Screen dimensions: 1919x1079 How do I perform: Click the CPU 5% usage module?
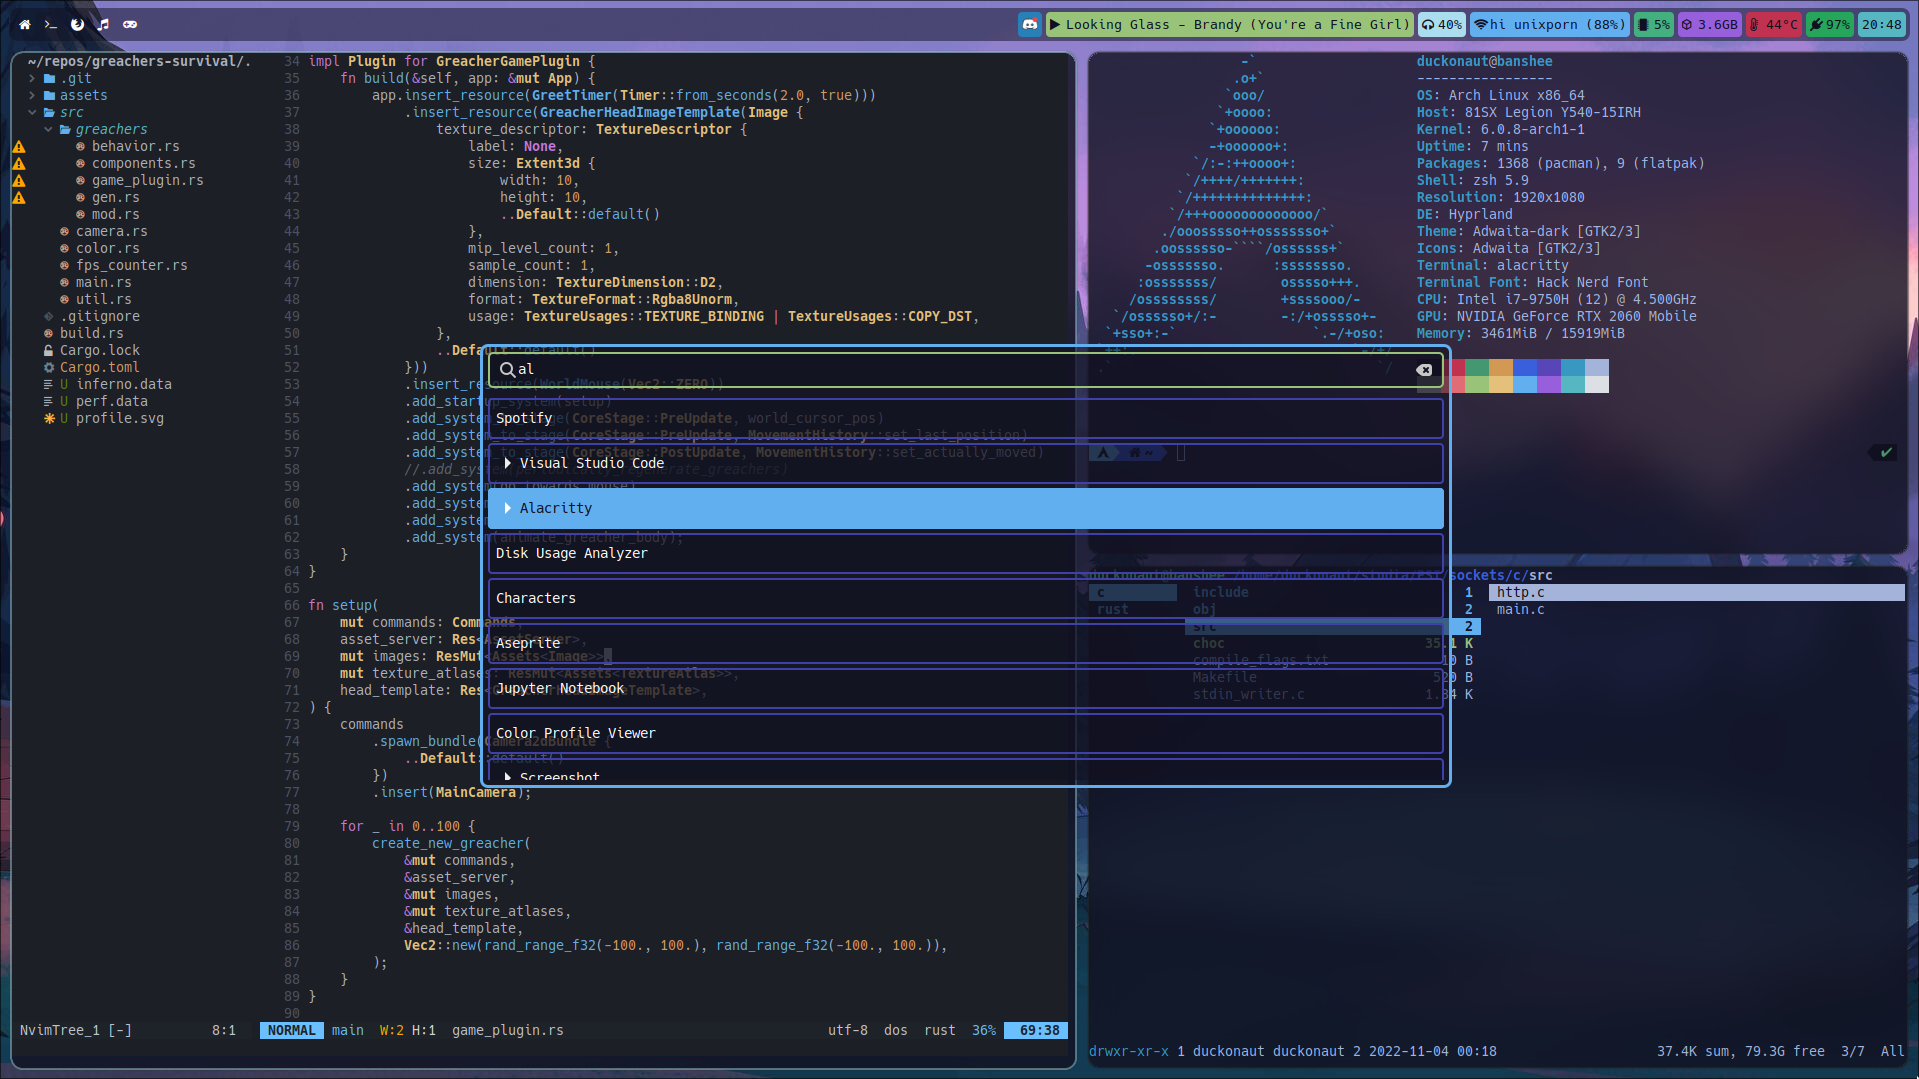point(1654,24)
